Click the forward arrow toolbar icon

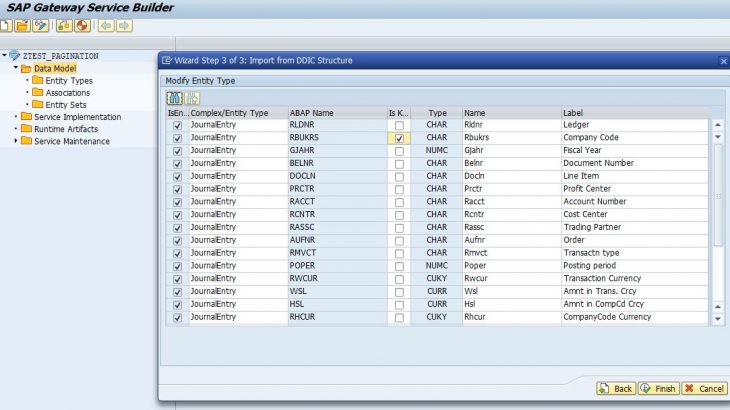124,26
